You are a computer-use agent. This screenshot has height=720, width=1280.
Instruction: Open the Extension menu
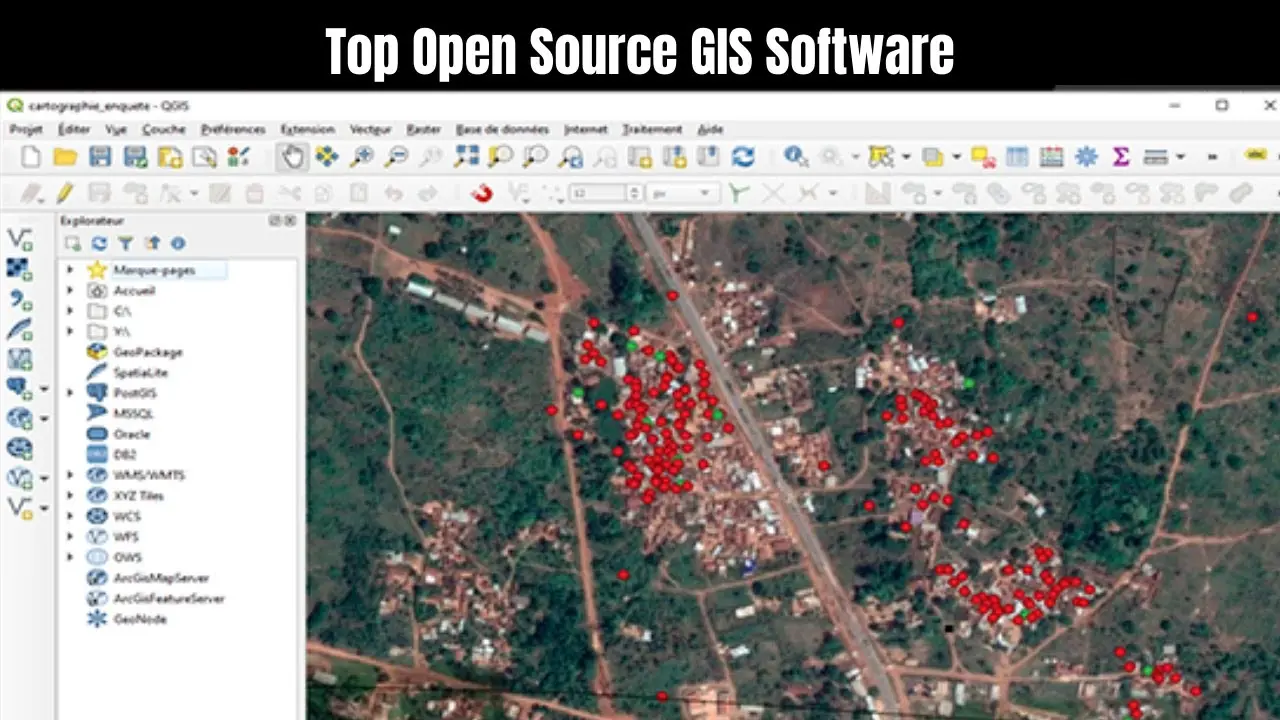308,129
